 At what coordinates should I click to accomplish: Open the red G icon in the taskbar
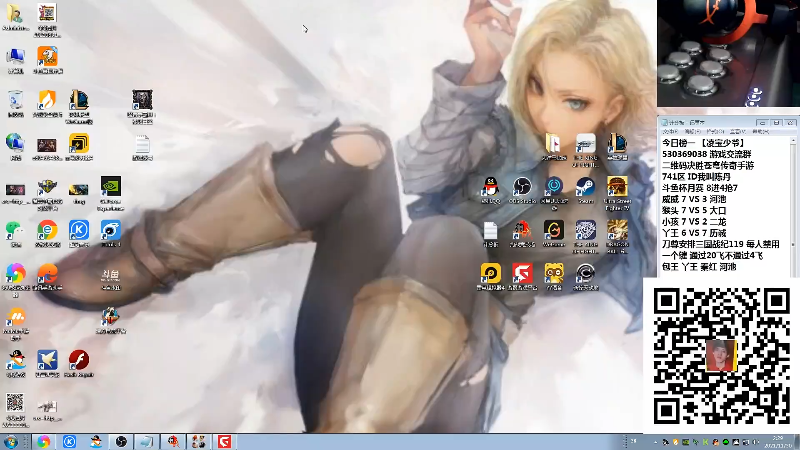pyautogui.click(x=224, y=442)
